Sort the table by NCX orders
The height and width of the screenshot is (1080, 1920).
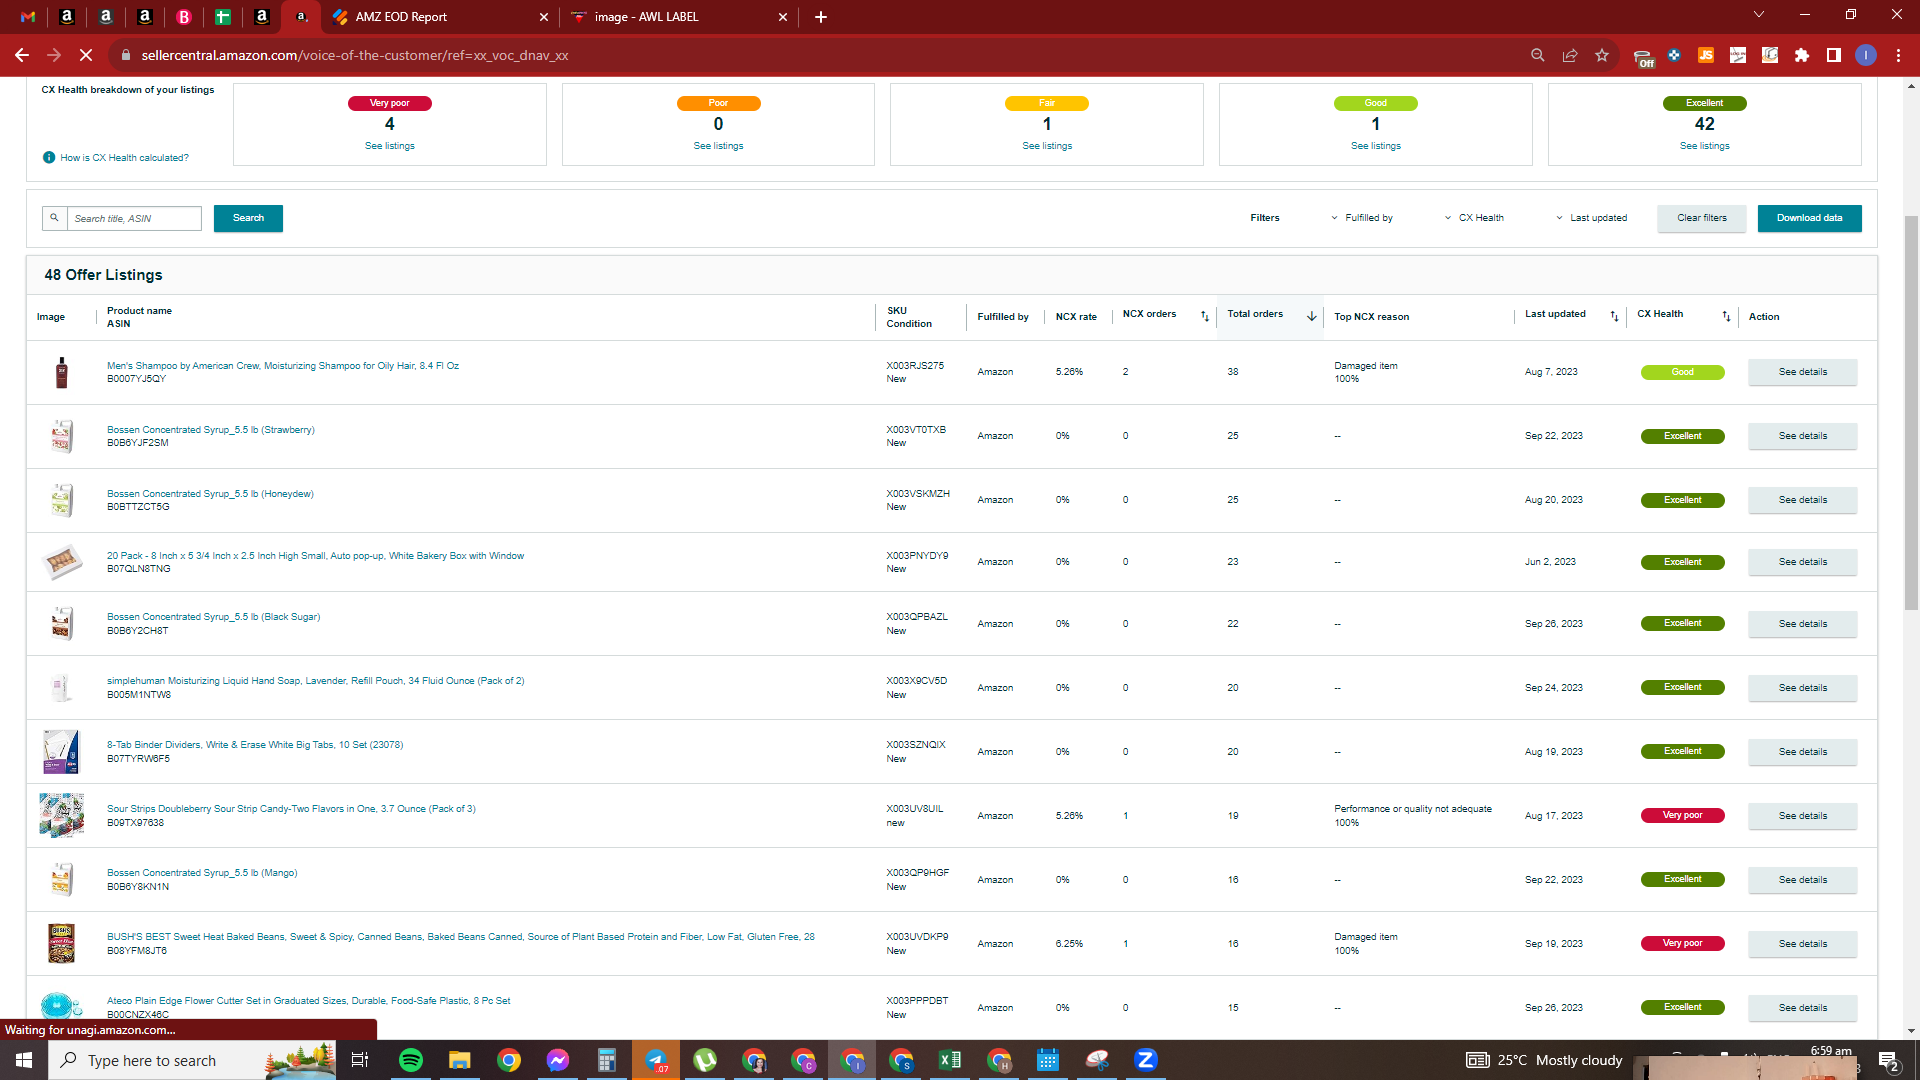point(1205,316)
